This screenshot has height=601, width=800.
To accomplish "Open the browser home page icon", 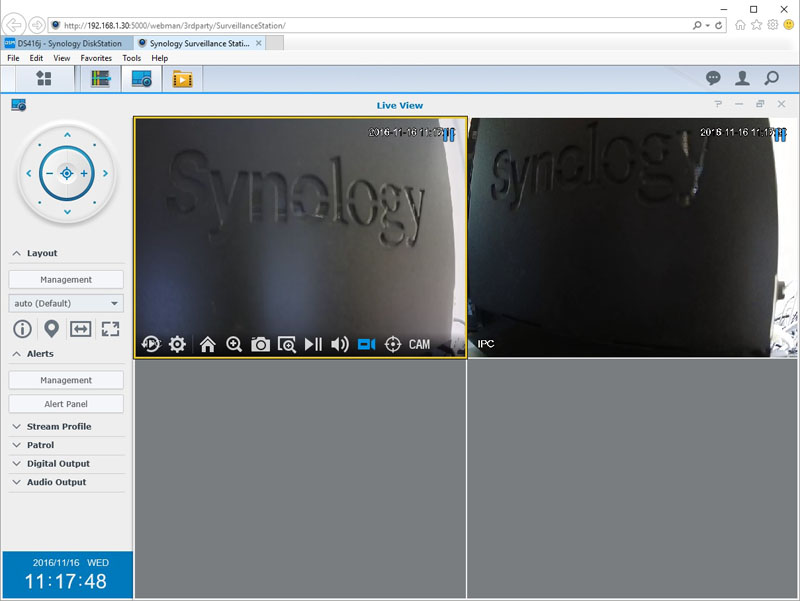I will pyautogui.click(x=740, y=25).
